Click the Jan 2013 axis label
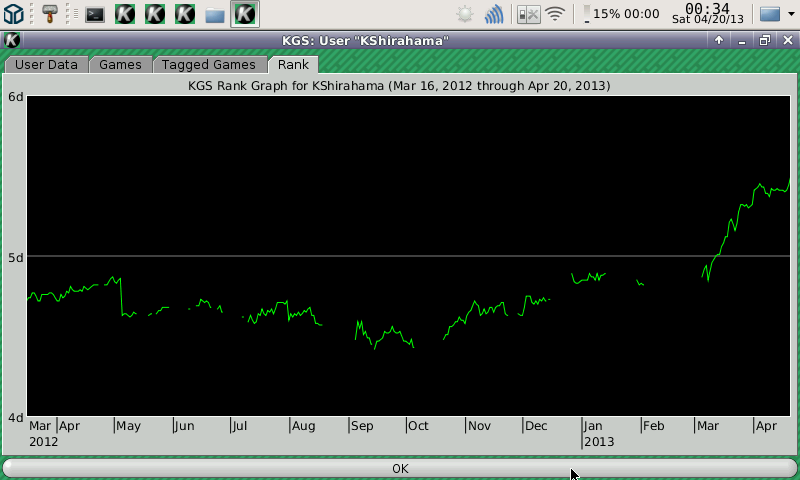The image size is (800, 480). click(x=599, y=434)
